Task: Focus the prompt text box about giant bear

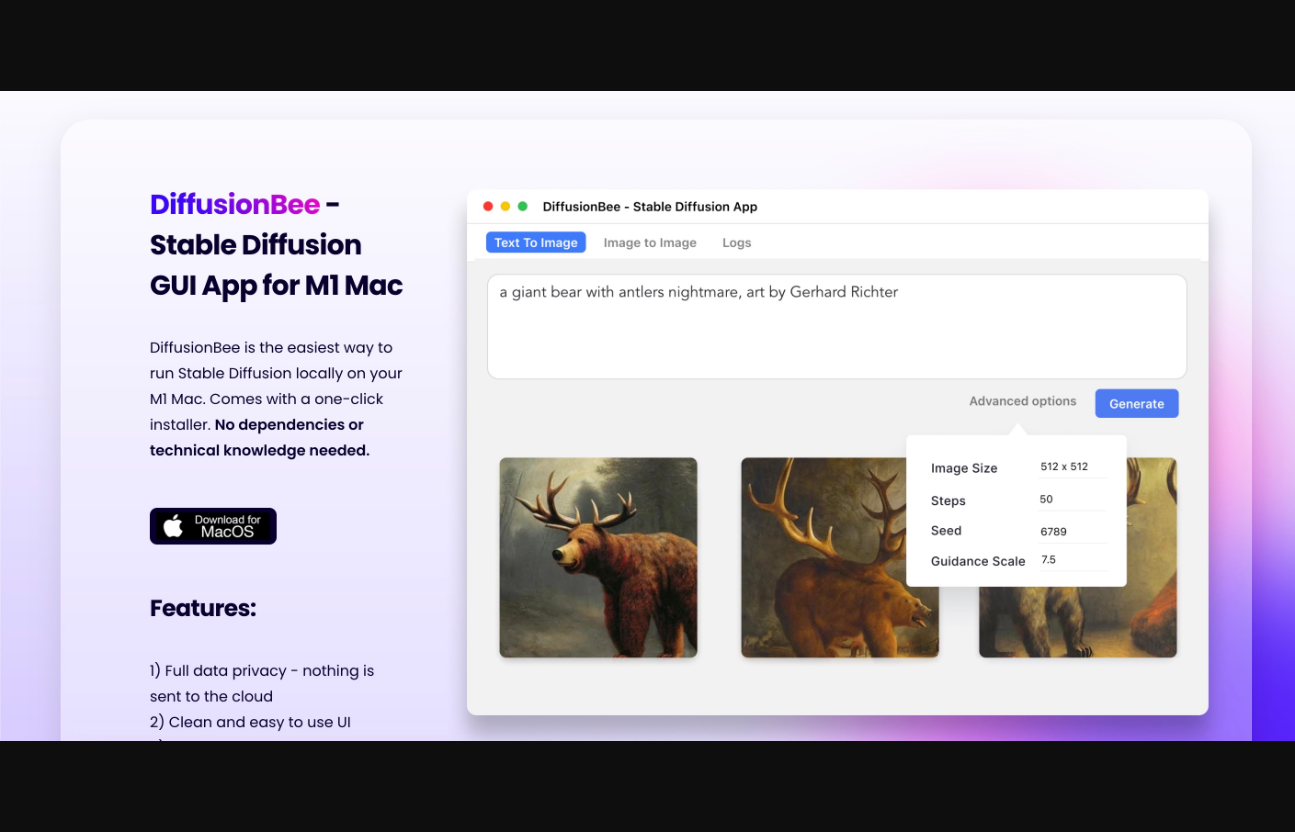Action: 836,327
